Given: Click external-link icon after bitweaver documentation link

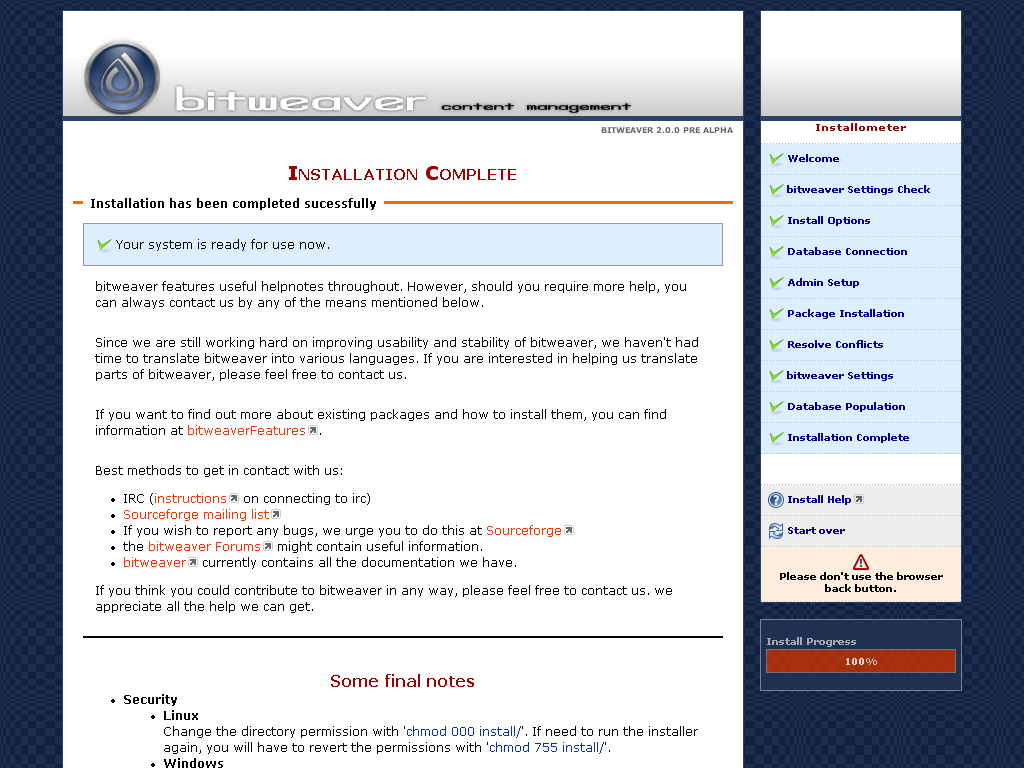Looking at the screenshot, I should coord(193,562).
